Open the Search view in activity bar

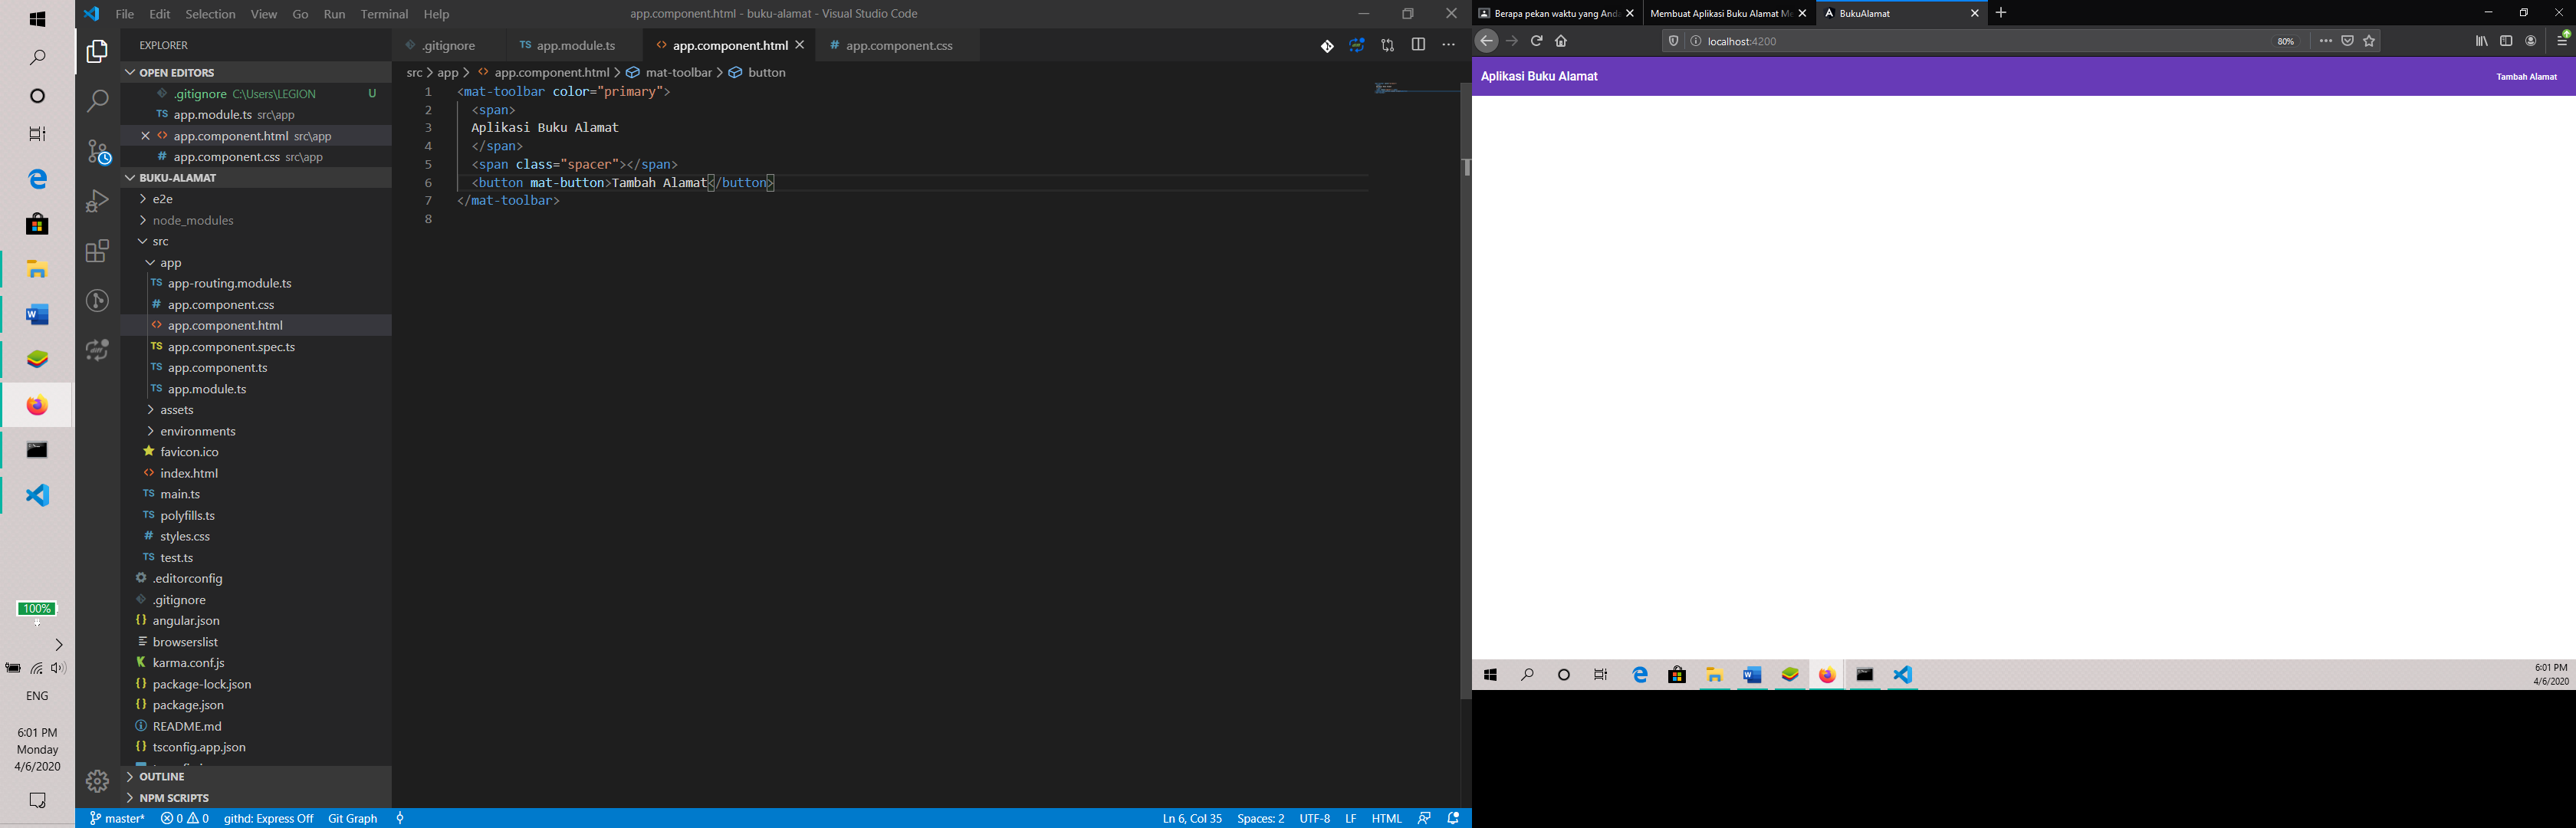97,101
